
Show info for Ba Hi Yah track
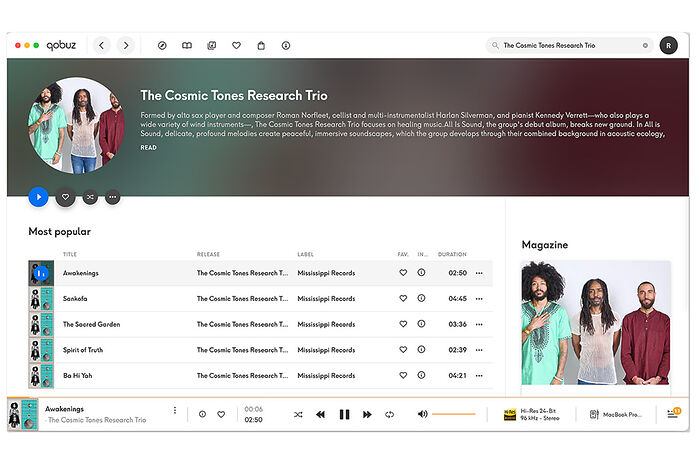coord(421,375)
